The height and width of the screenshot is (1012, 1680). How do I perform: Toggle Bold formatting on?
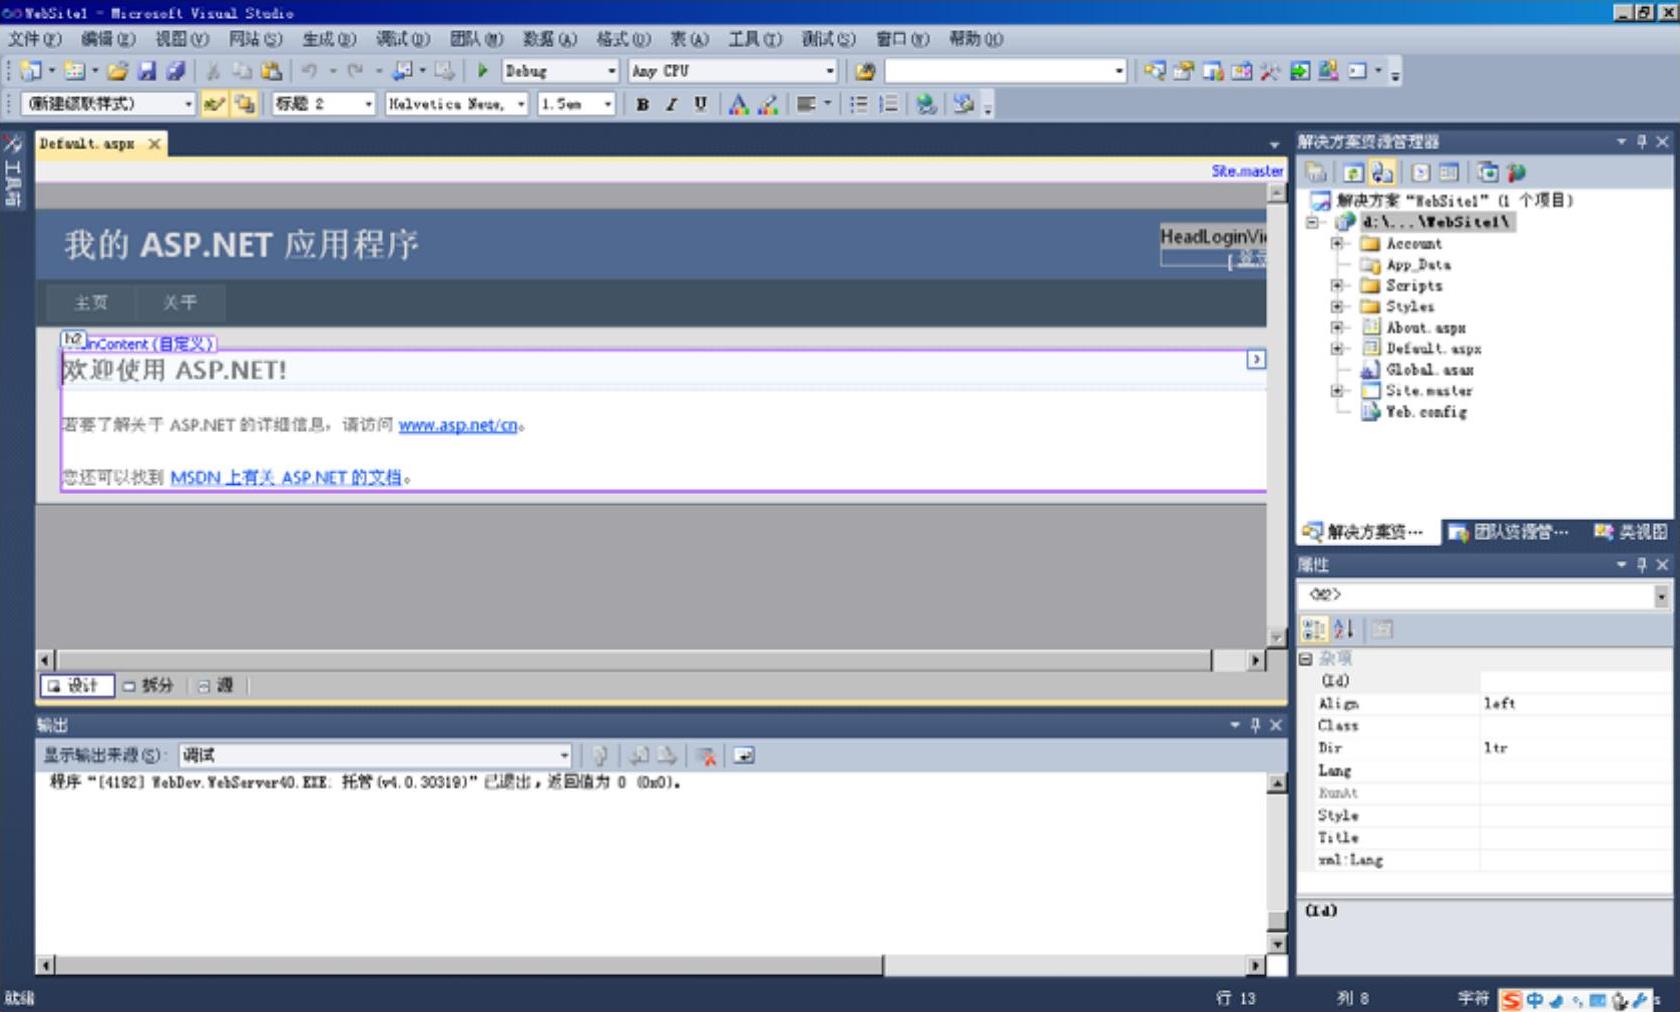coord(642,104)
